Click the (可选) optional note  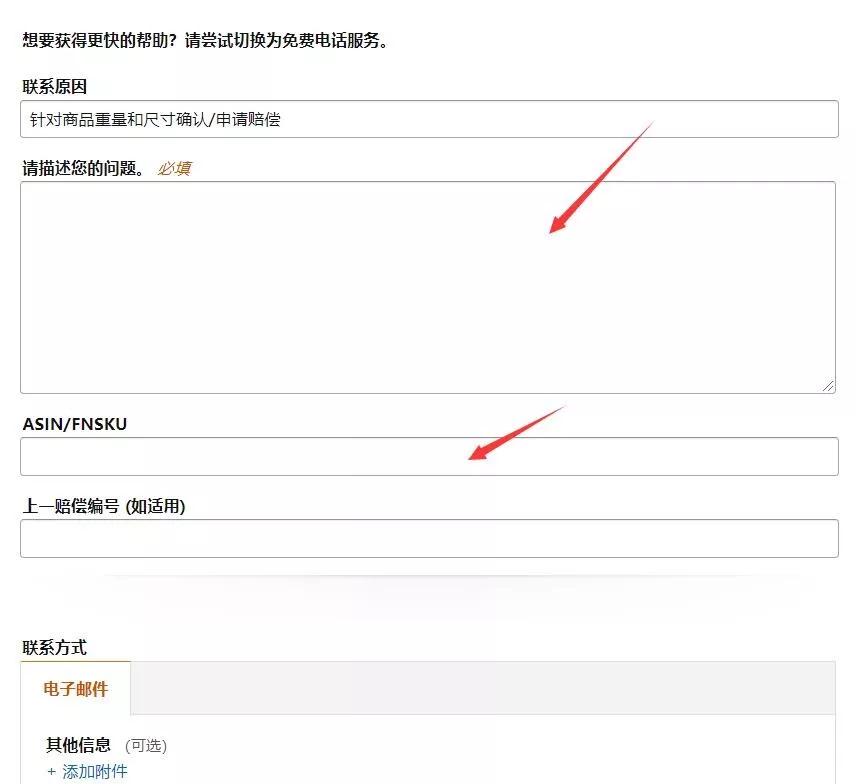point(146,746)
